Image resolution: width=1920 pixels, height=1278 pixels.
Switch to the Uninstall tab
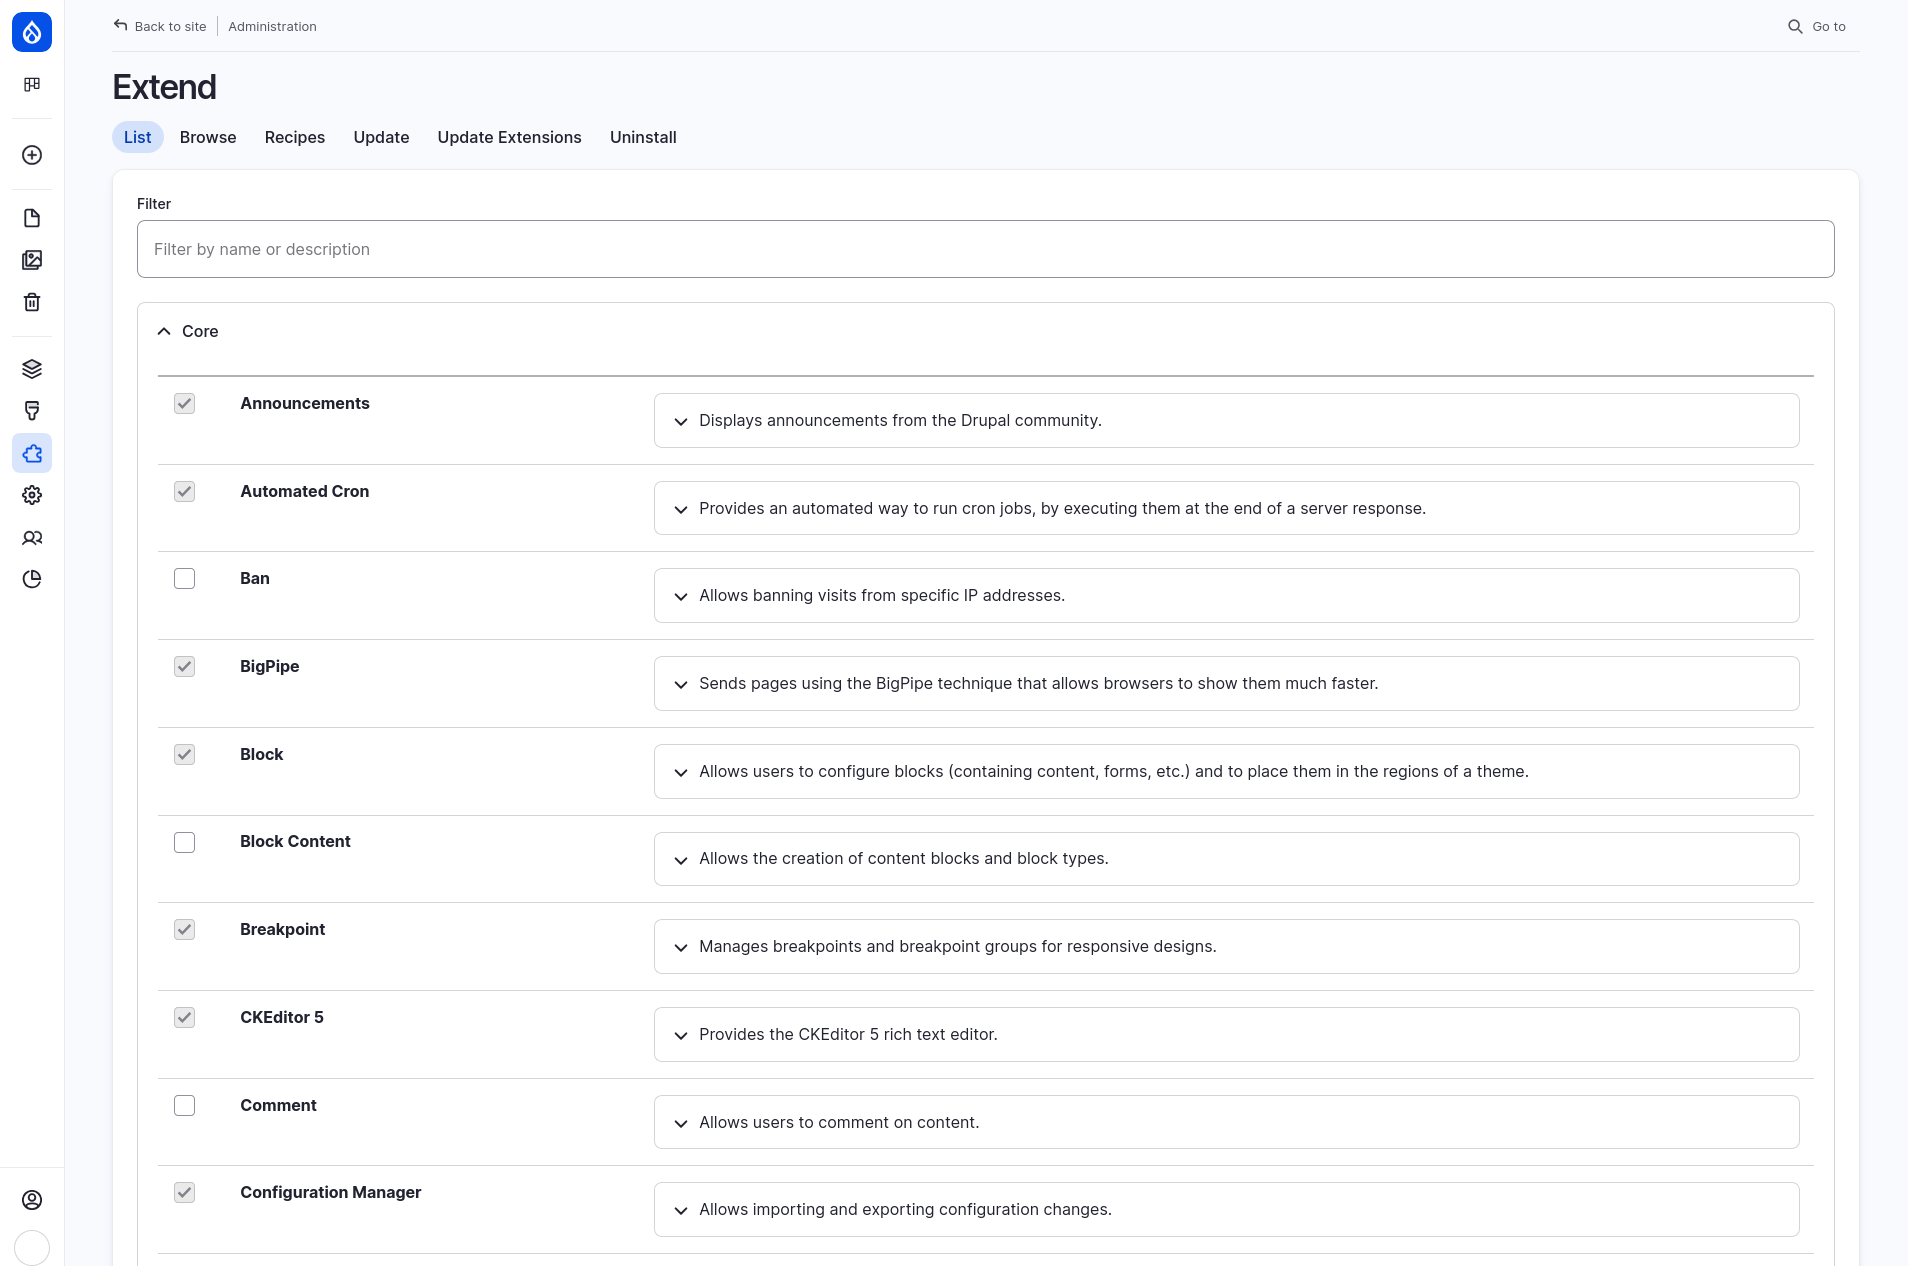coord(643,137)
